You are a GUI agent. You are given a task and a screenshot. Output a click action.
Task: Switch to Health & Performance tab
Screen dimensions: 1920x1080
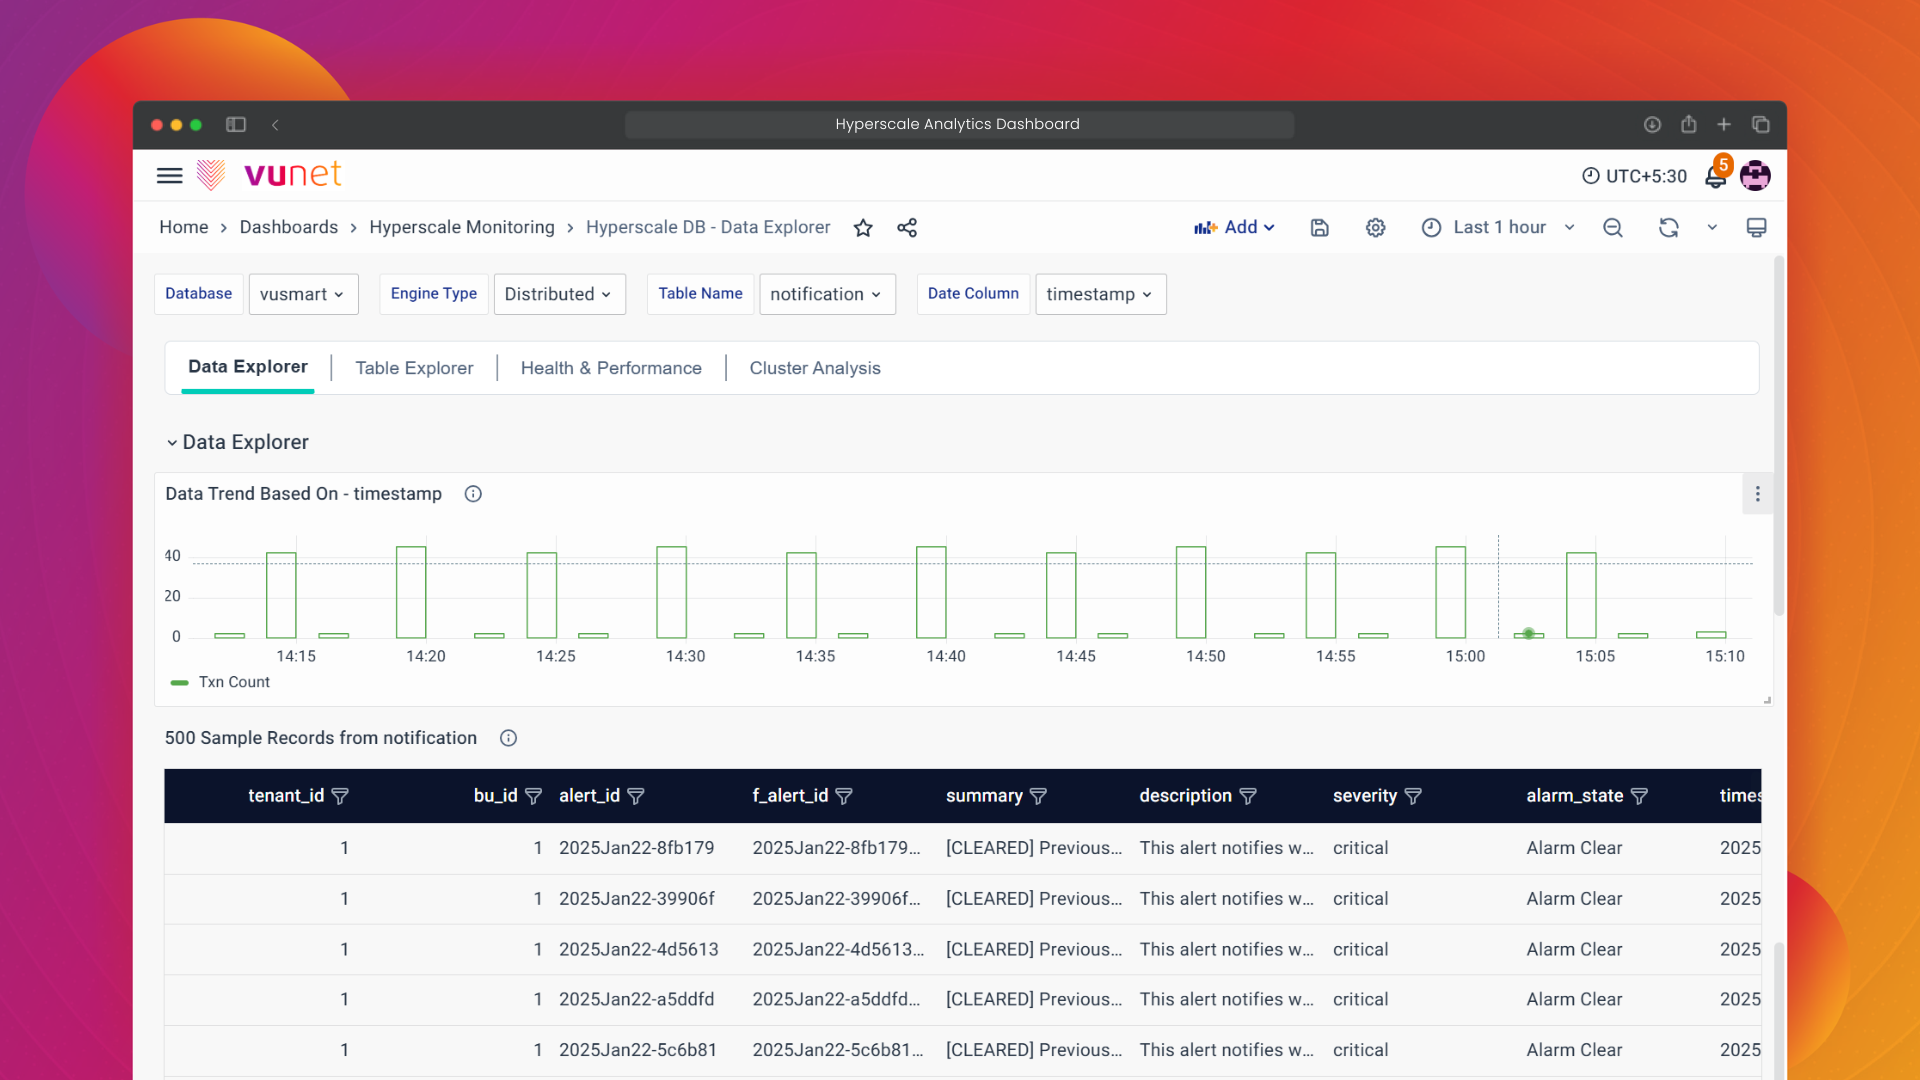[611, 368]
